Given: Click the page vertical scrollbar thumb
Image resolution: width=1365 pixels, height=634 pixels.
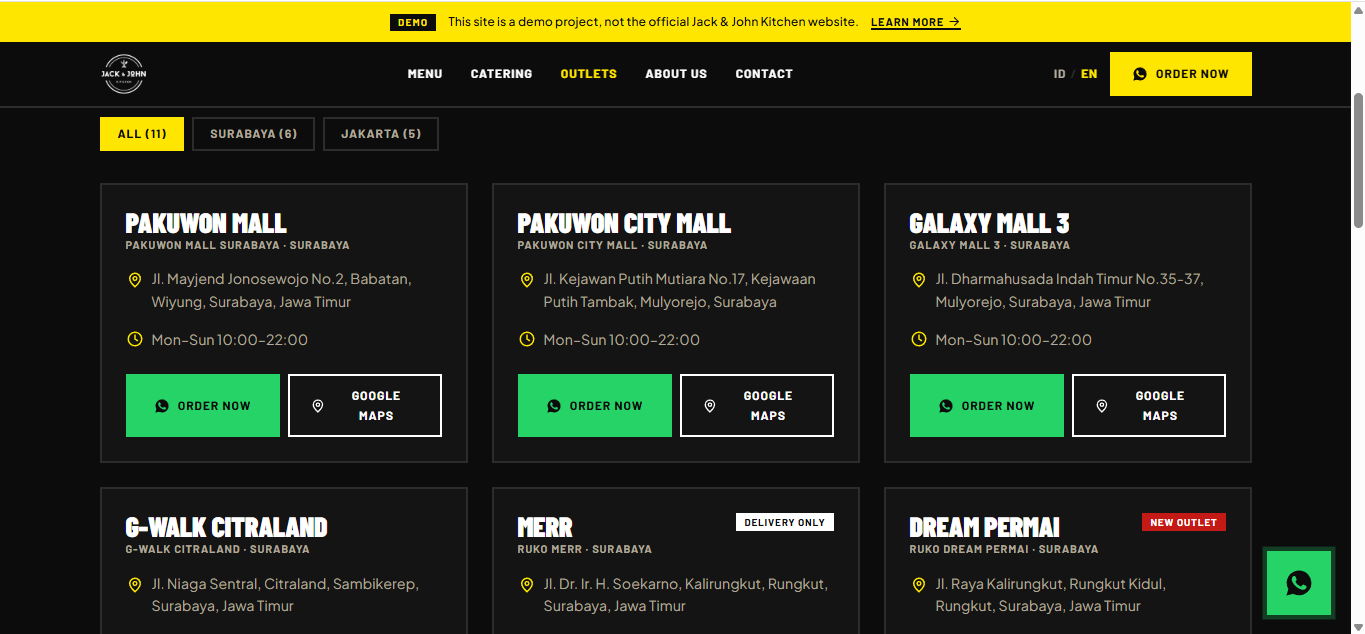Looking at the screenshot, I should (1358, 160).
